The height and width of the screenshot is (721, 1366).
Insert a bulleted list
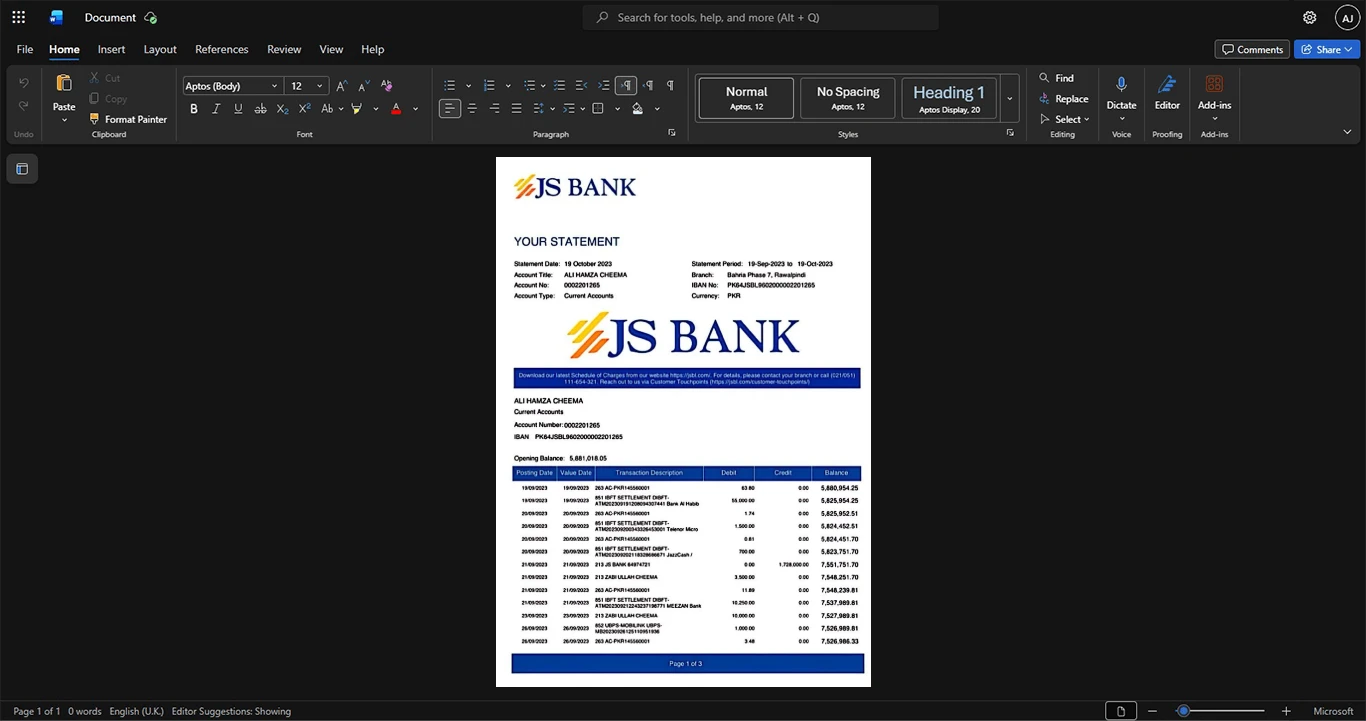(x=450, y=86)
